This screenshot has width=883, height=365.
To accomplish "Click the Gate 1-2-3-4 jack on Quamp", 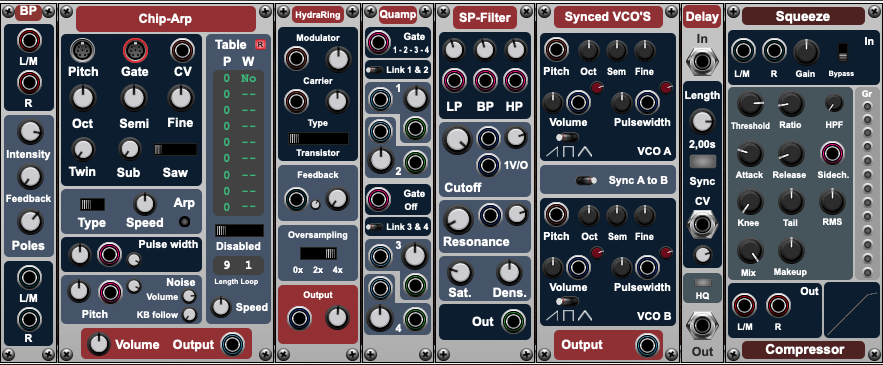I will (x=378, y=42).
